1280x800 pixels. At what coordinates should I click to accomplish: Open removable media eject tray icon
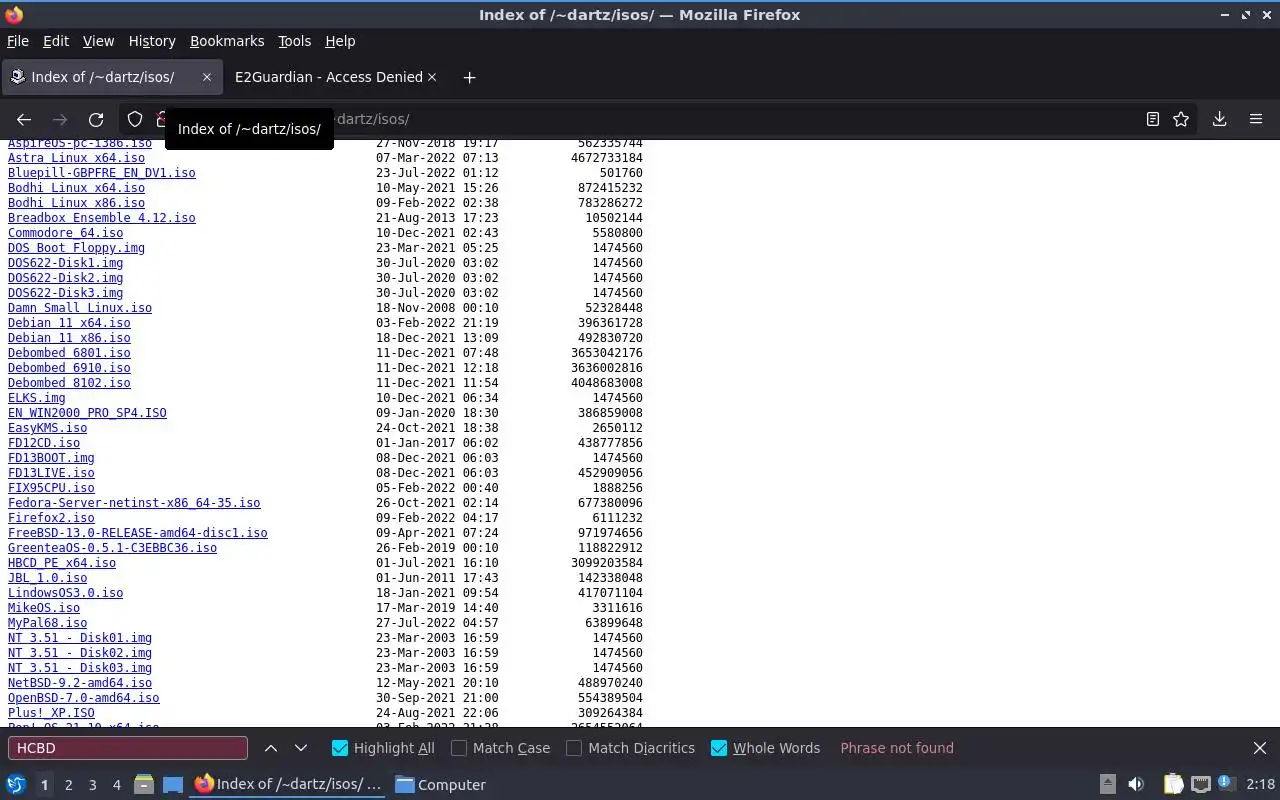(x=1108, y=785)
